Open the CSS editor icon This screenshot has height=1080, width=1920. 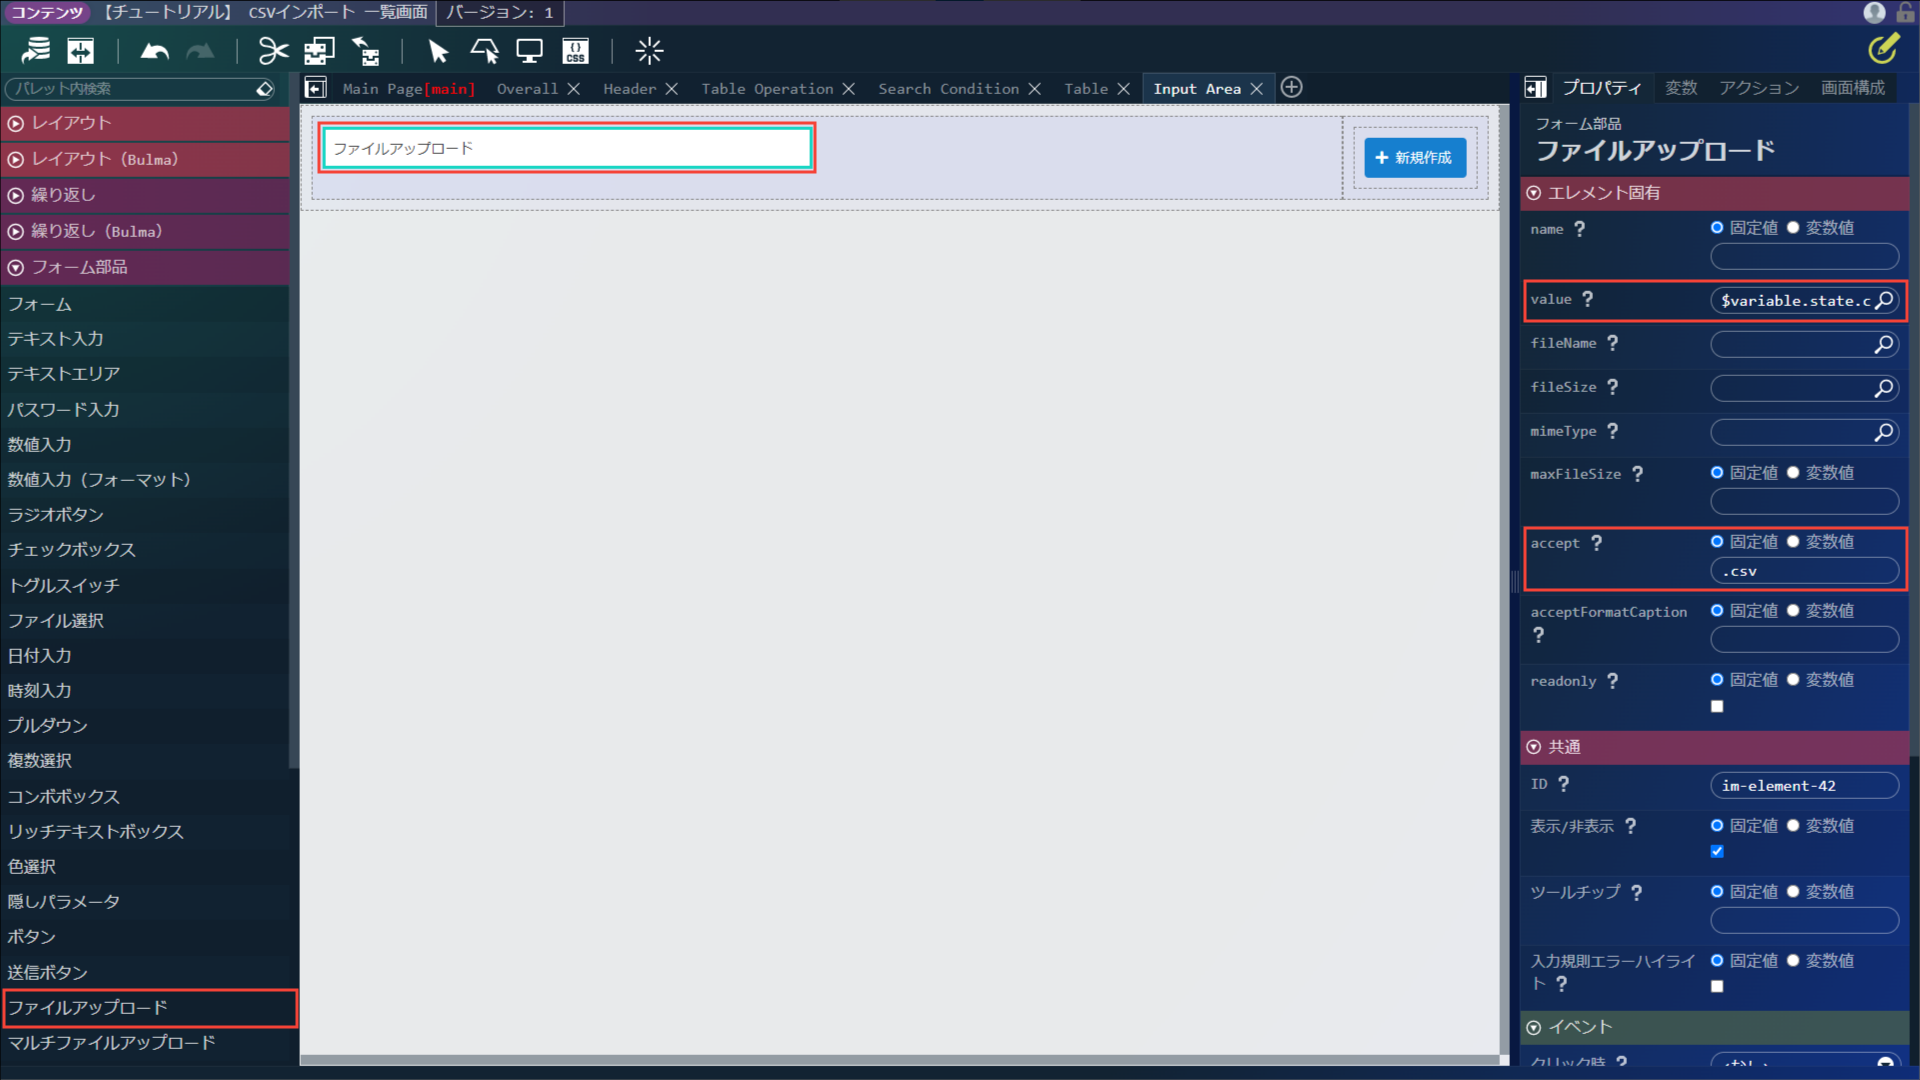click(576, 51)
